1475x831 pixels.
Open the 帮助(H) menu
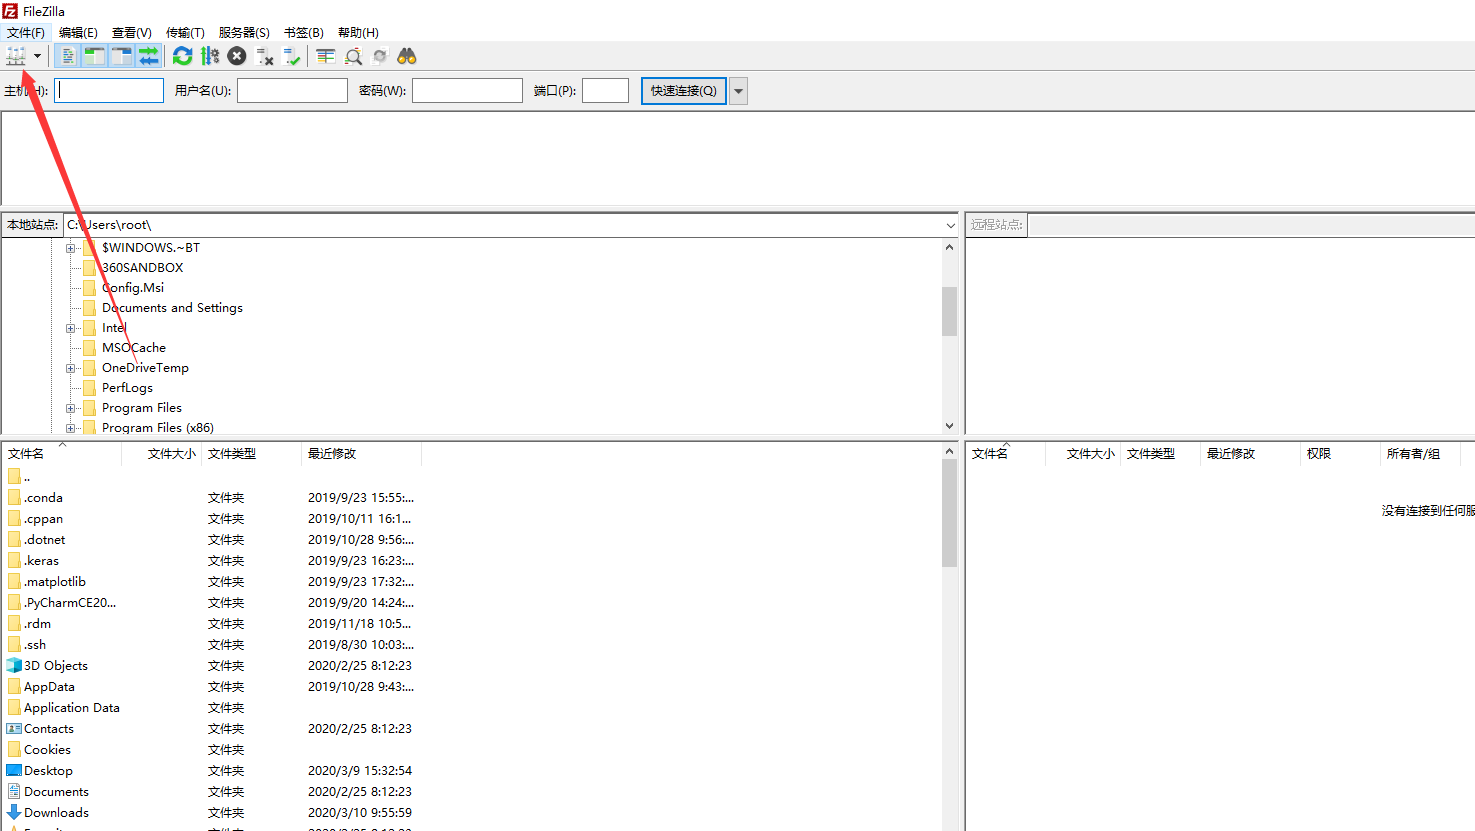(x=358, y=32)
